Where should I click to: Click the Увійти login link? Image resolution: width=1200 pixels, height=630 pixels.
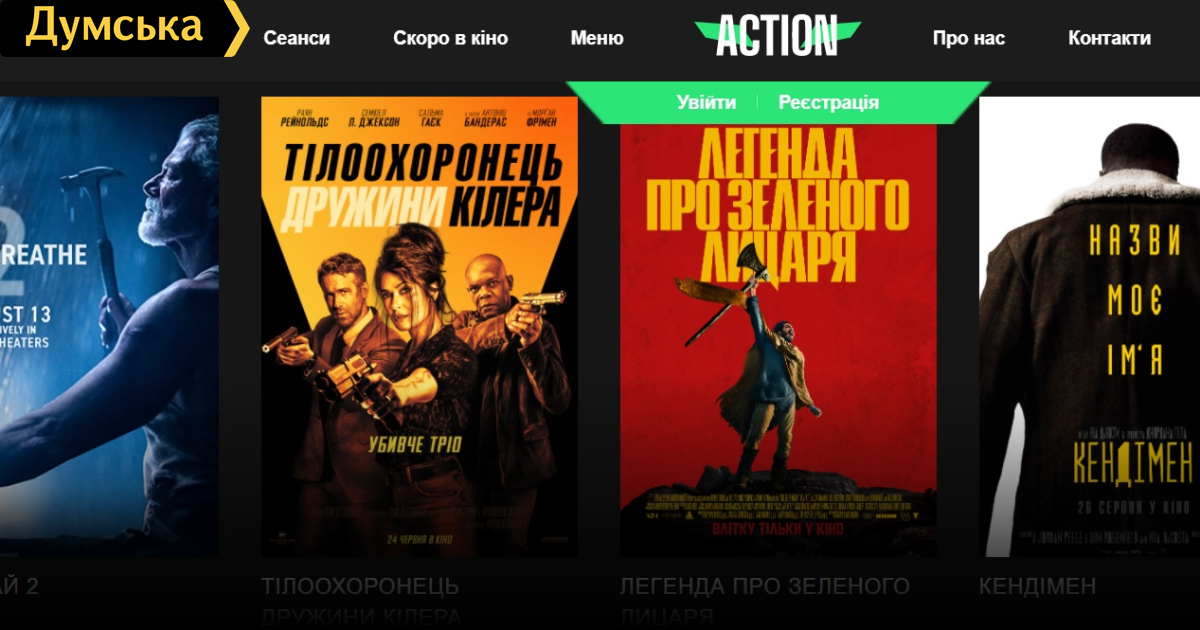coord(706,102)
